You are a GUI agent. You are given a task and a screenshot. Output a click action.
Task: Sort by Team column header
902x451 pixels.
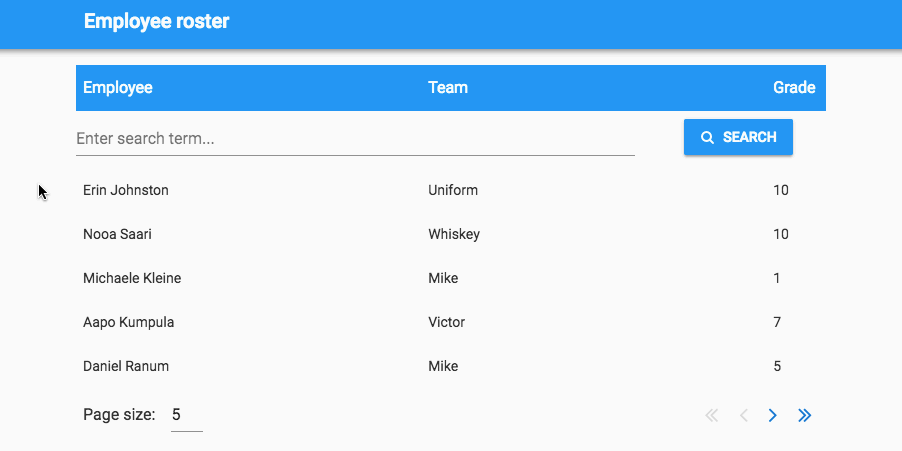click(448, 87)
